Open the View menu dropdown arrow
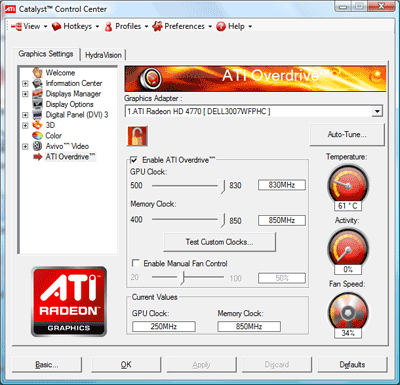This screenshot has height=385, width=400. pyautogui.click(x=45, y=27)
